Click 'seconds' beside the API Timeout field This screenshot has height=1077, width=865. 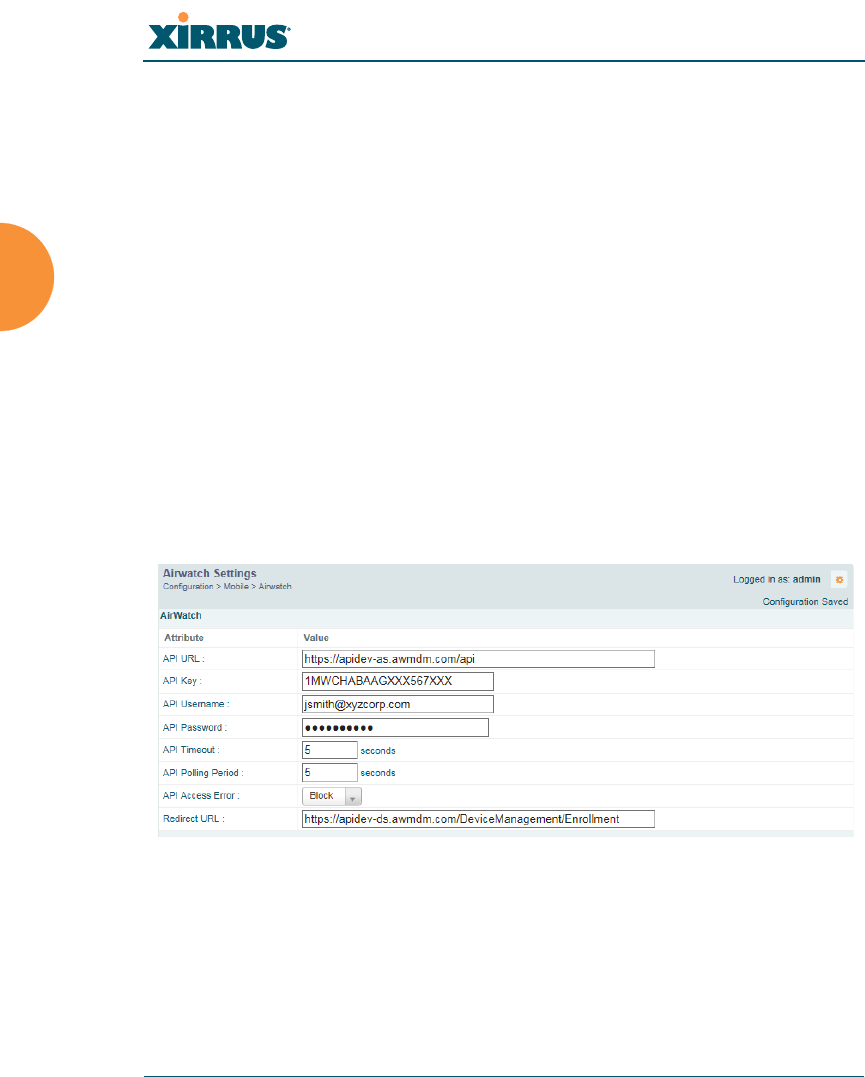378,751
